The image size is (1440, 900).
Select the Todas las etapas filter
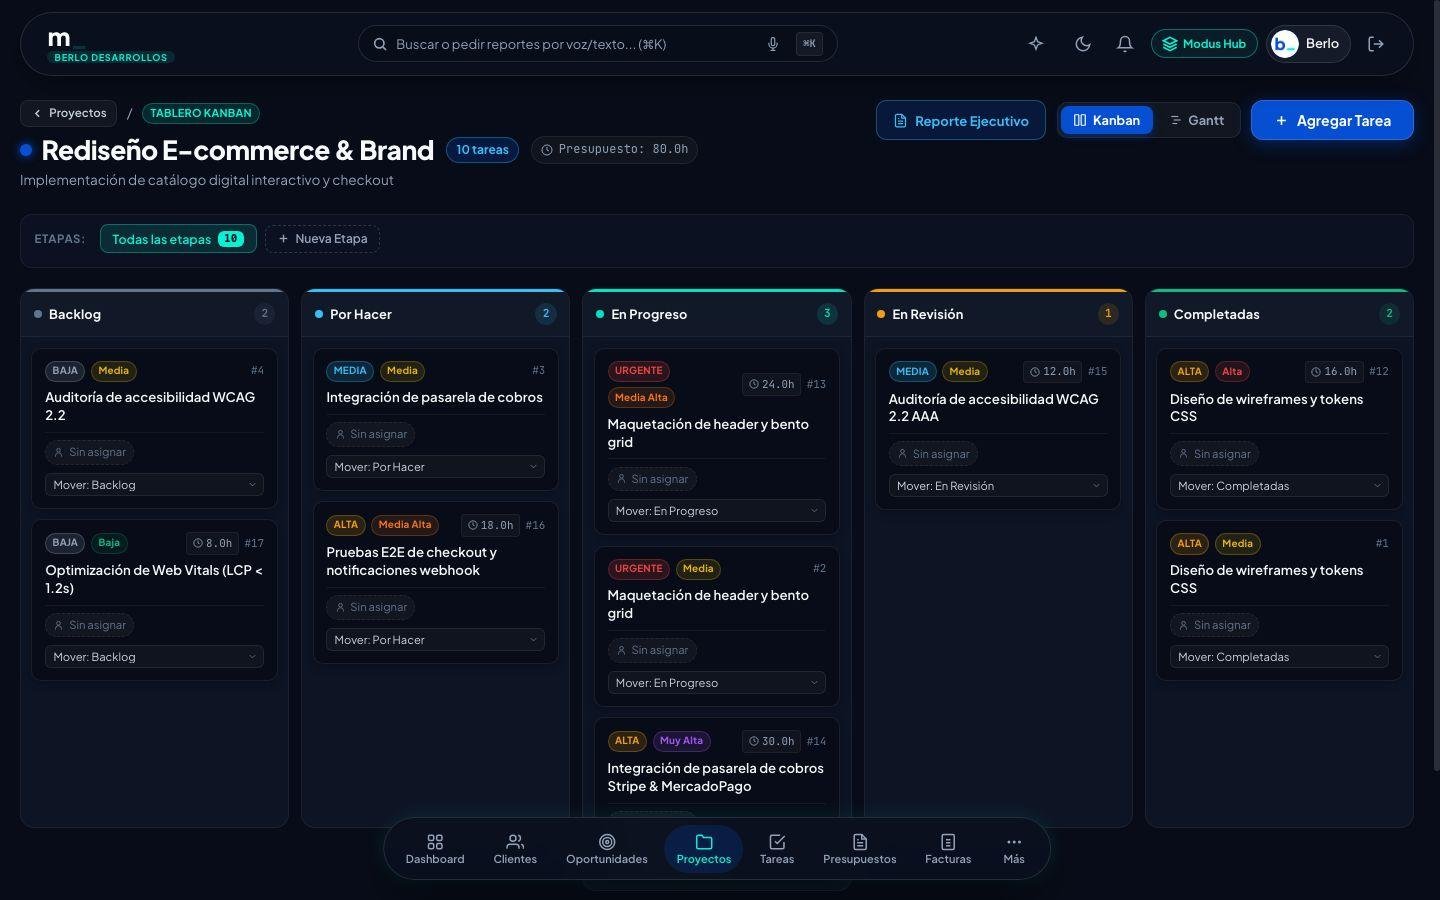[178, 239]
